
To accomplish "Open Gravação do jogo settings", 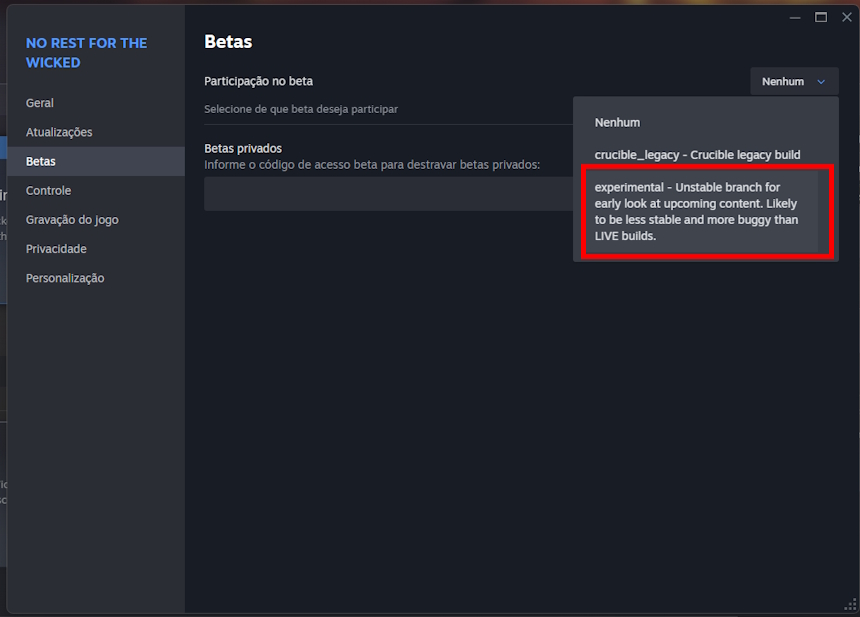I will coord(72,219).
